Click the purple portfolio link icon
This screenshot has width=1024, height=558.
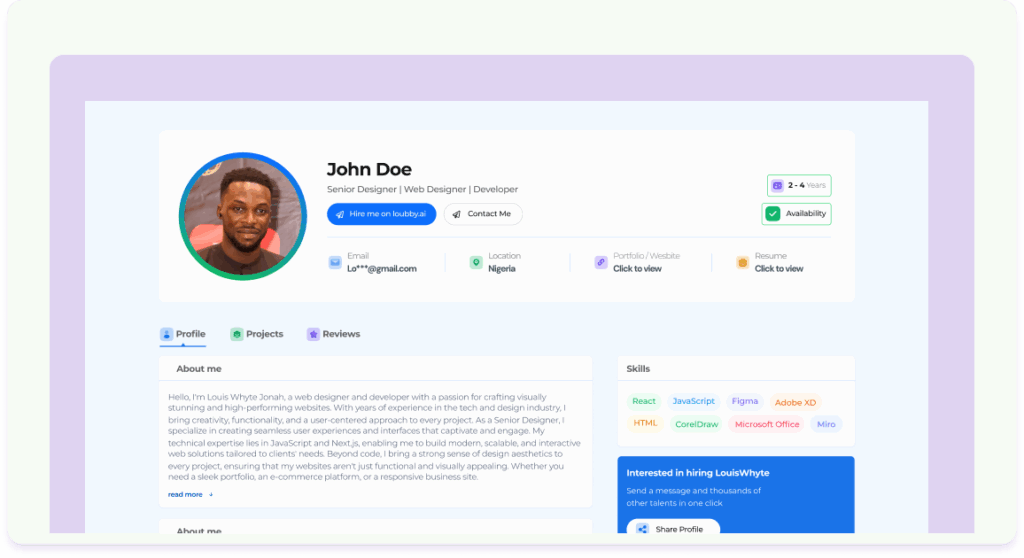(x=601, y=263)
